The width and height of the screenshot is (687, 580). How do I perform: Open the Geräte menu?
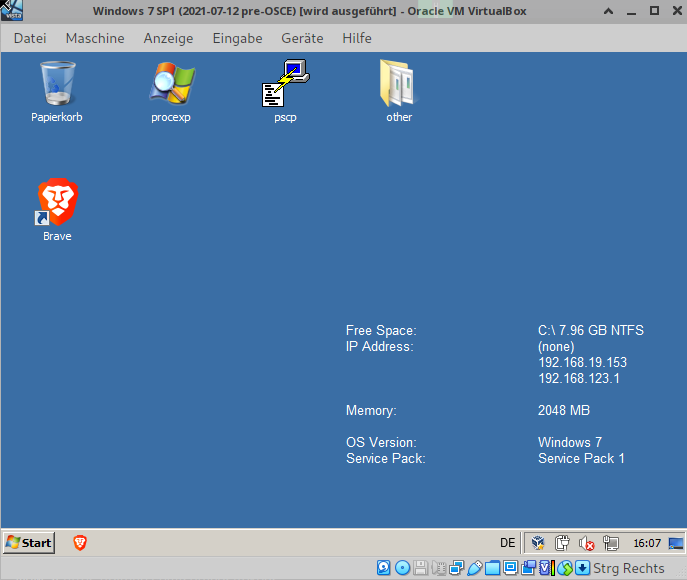tap(302, 38)
